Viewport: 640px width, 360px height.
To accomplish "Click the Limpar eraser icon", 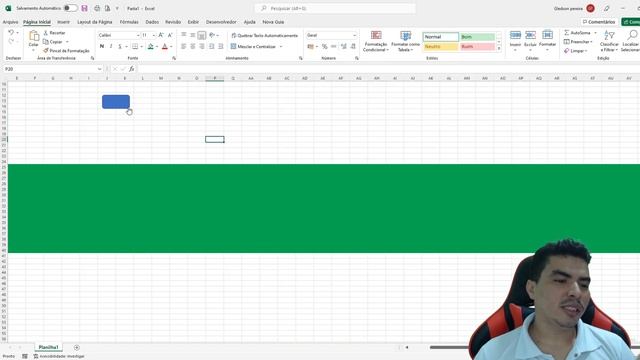I will (x=567, y=51).
